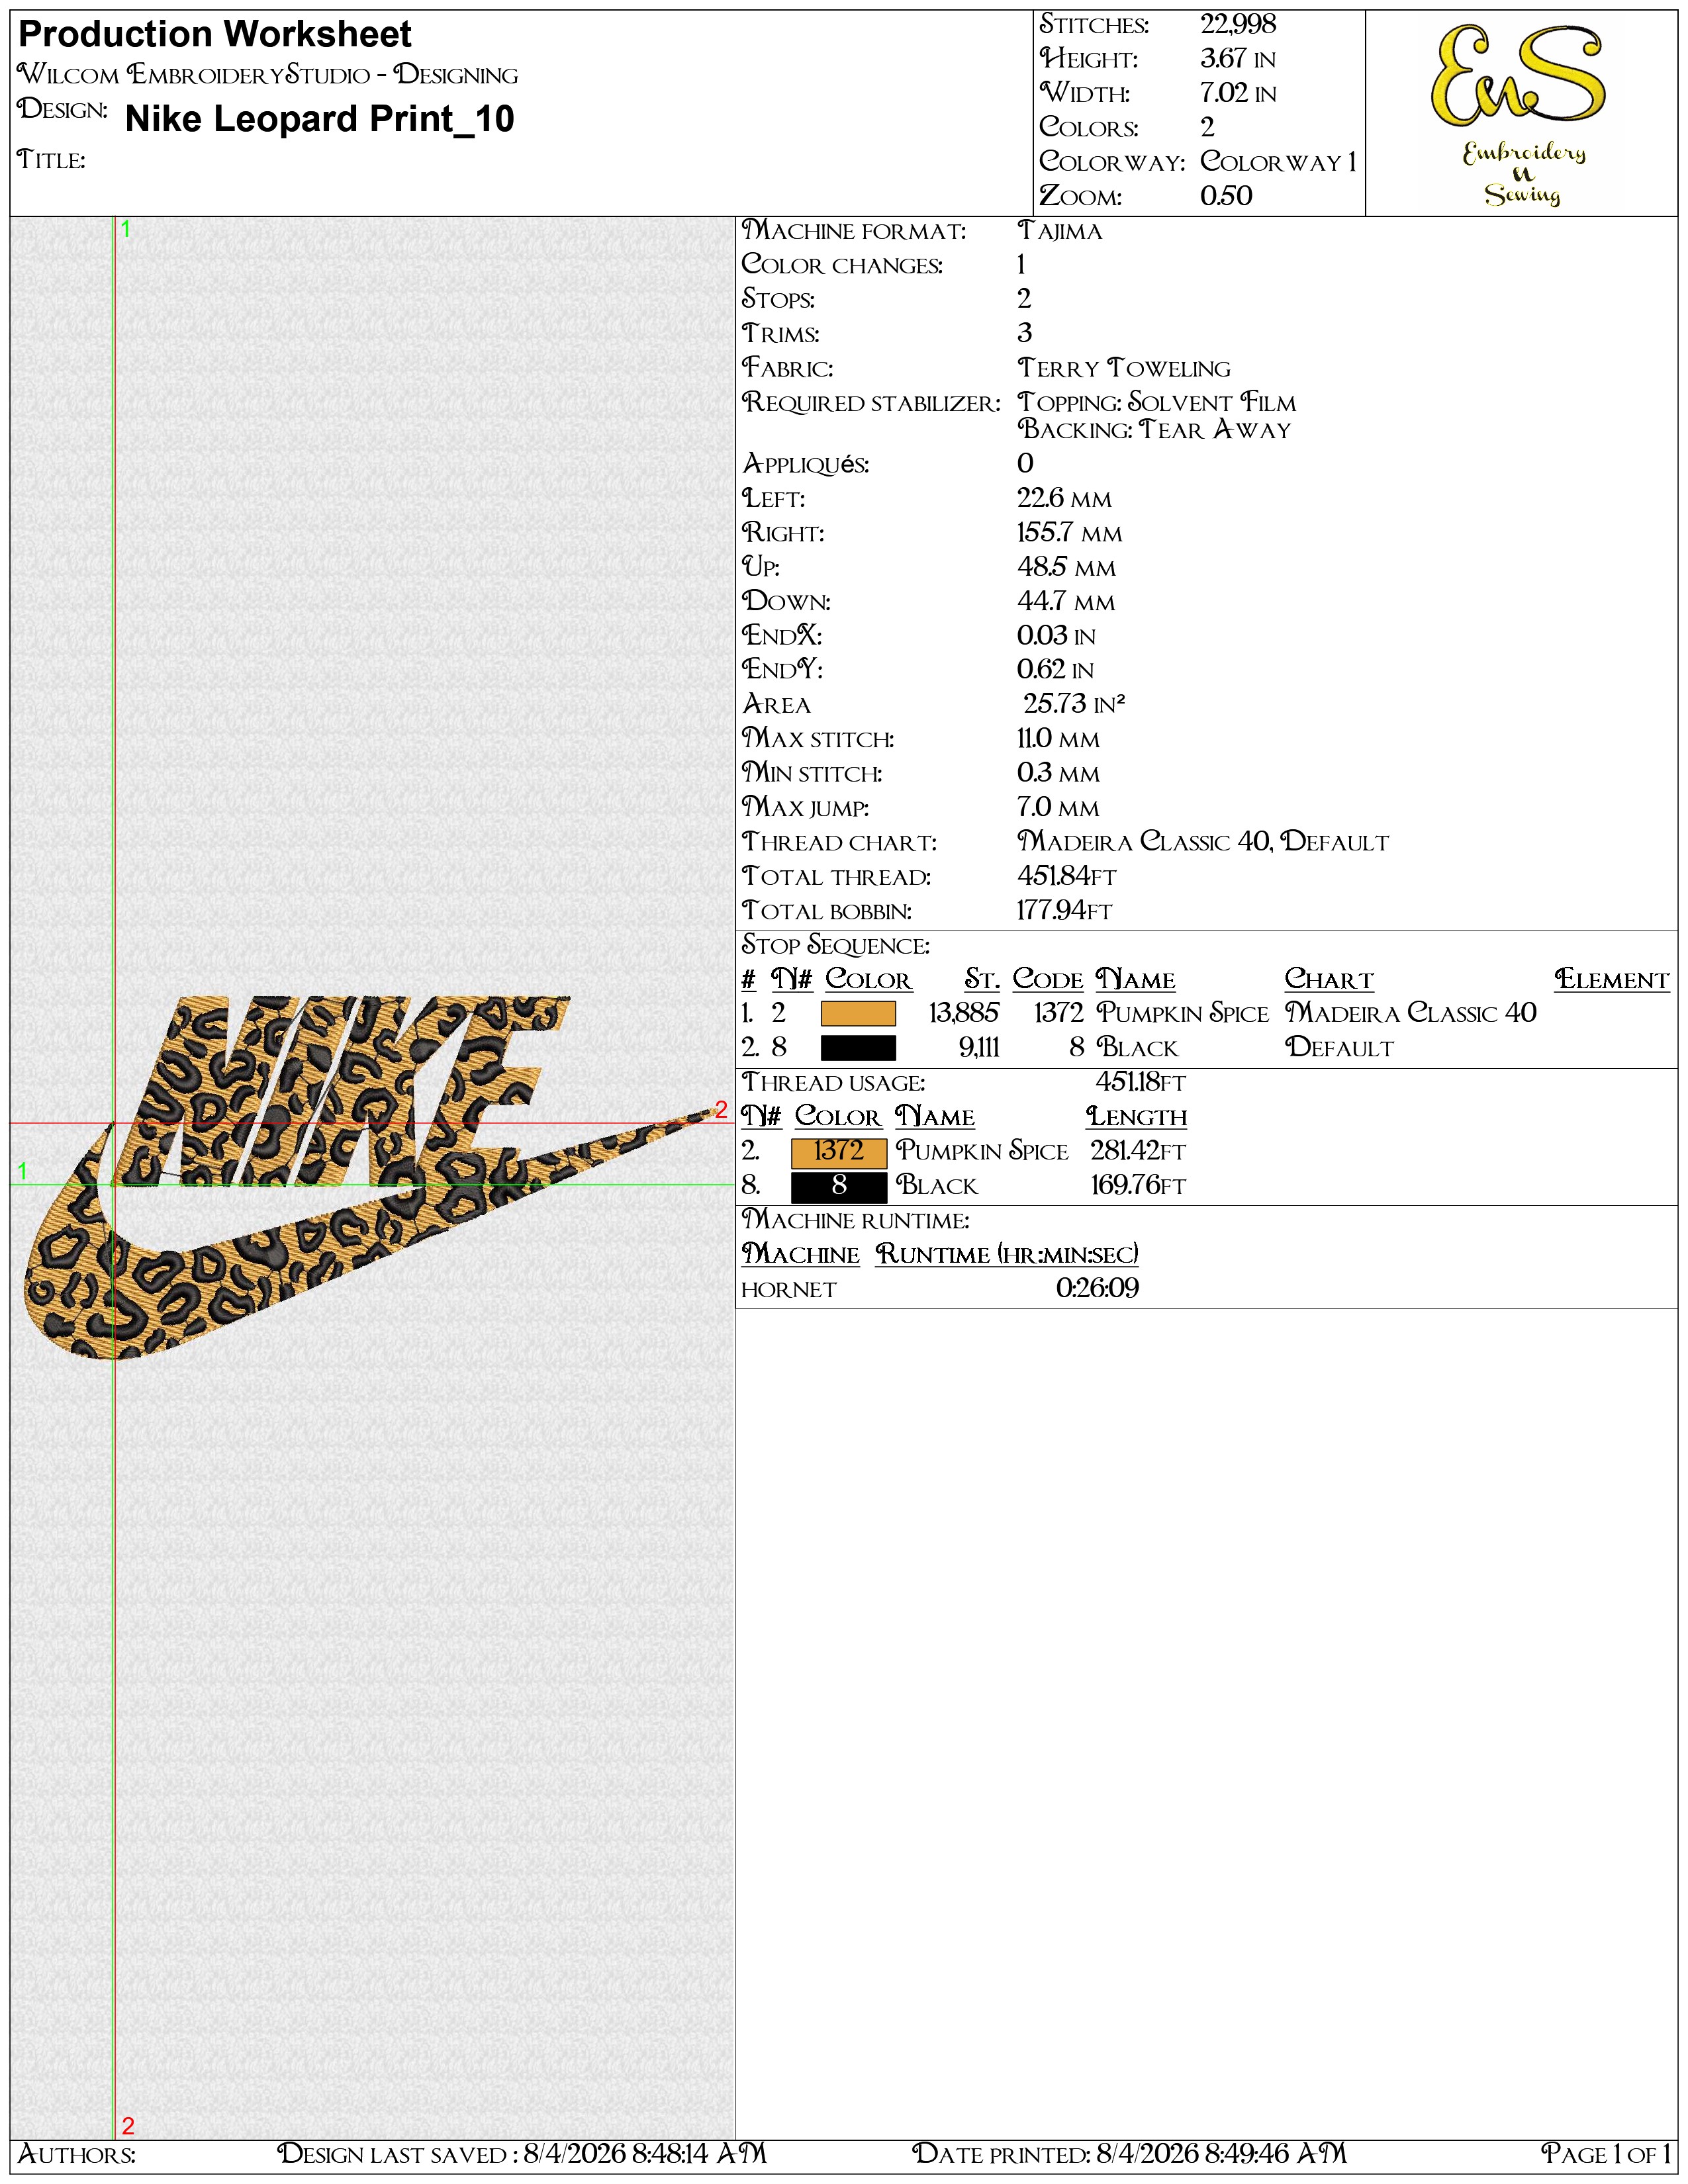Click the max stitch value 11.0 mm

[1058, 739]
